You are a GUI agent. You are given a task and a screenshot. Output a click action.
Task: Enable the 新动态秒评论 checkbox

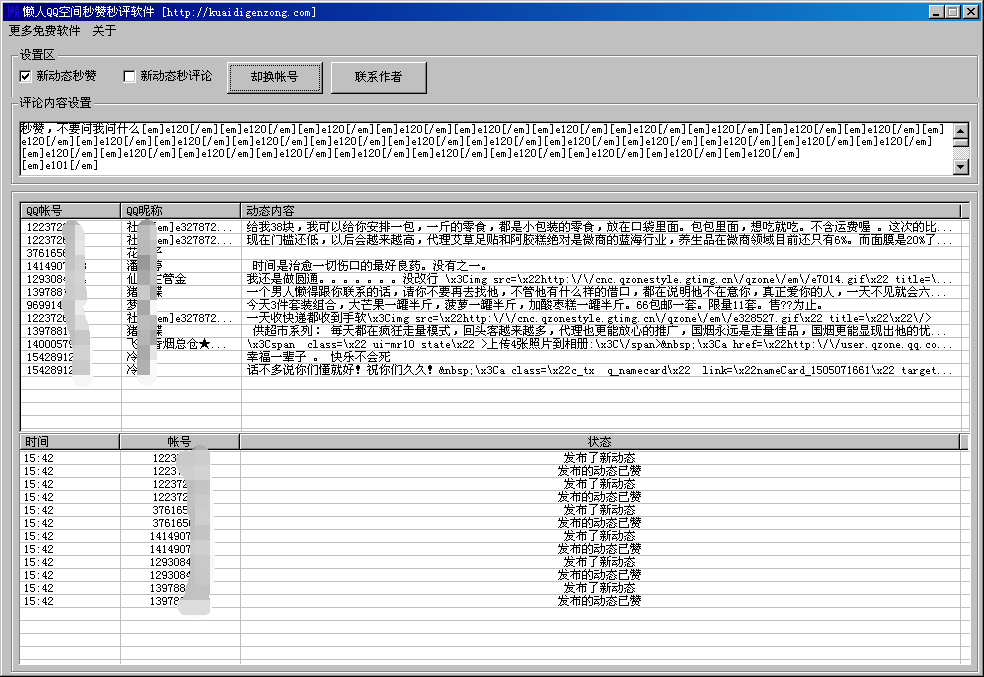(129, 76)
